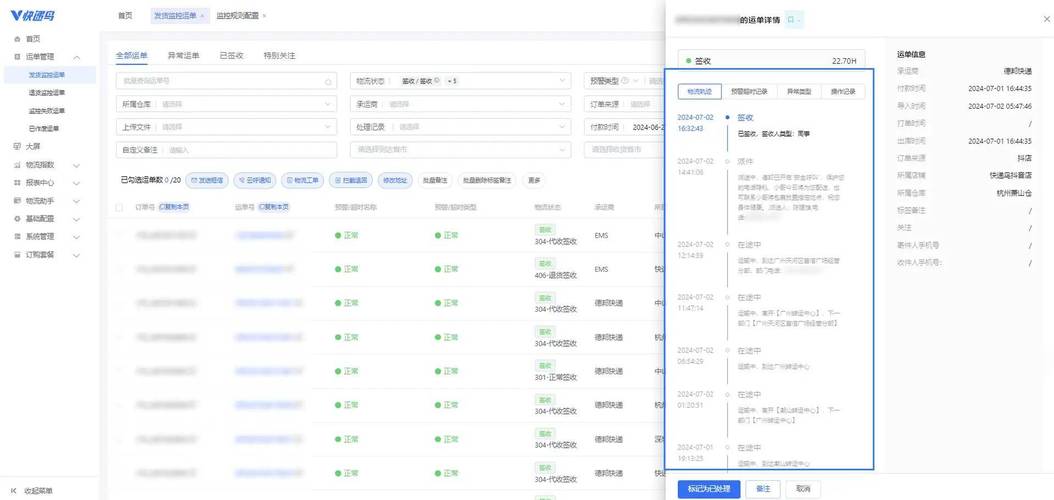1054x500 pixels.
Task: Open the 所属仓库 dropdown
Action: [227, 104]
